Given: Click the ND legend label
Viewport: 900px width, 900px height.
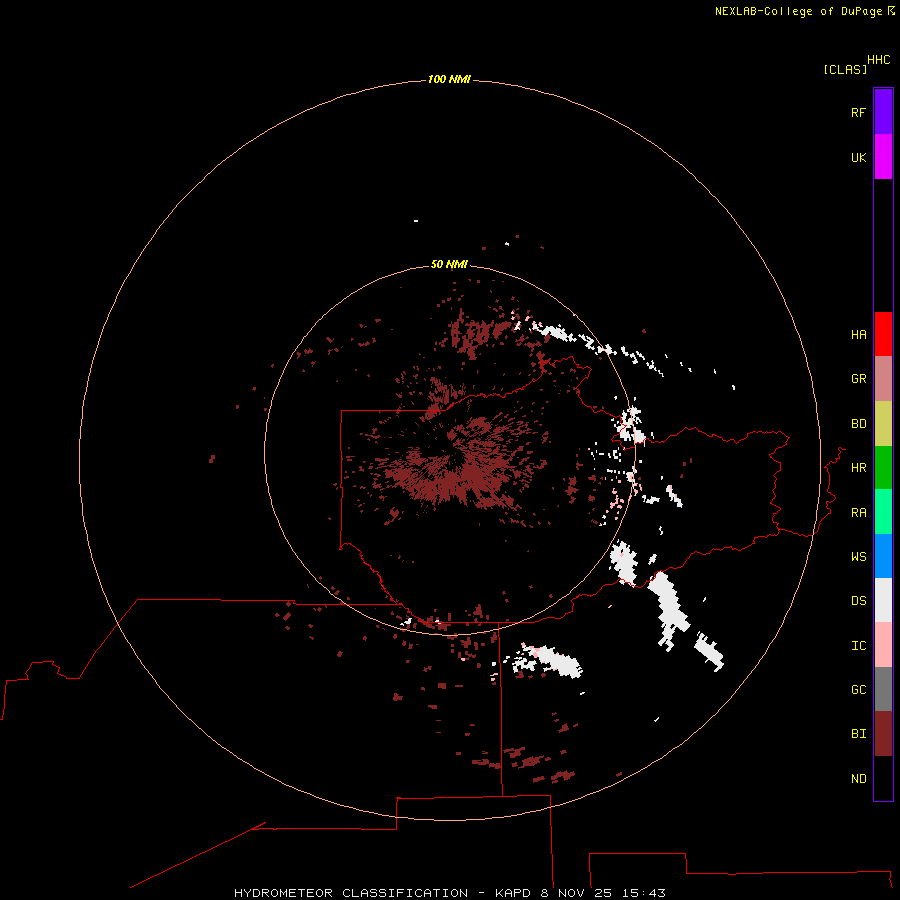Looking at the screenshot, I should [x=858, y=779].
